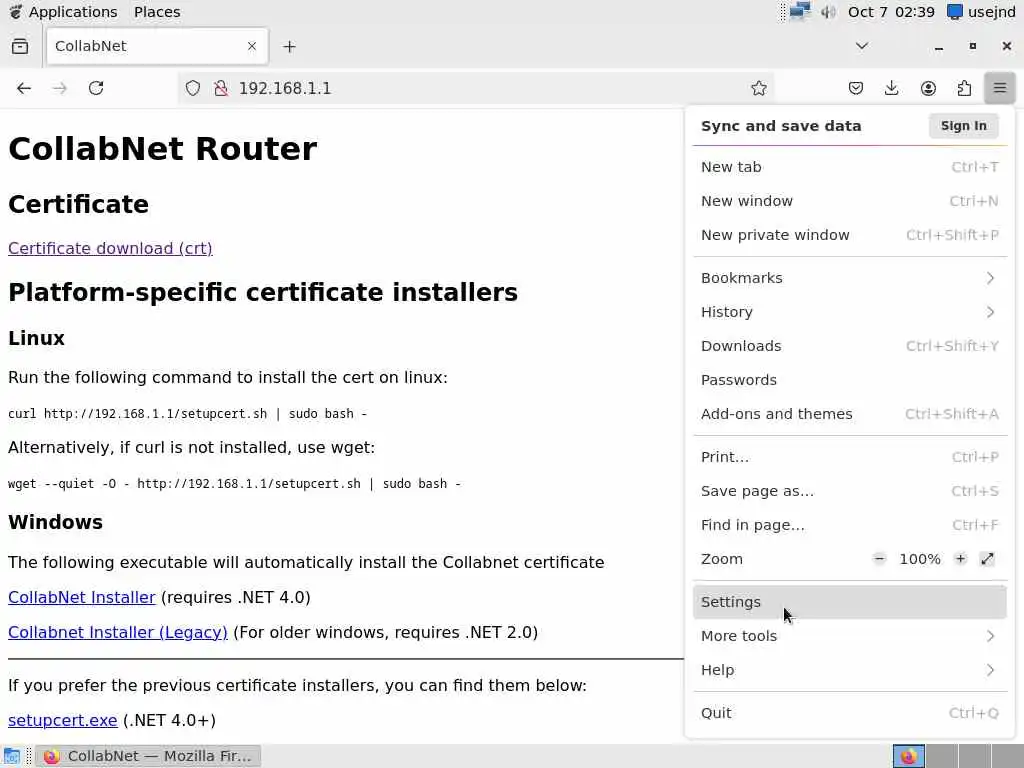The width and height of the screenshot is (1024, 768).
Task: Enter full screen mode icon
Action: [987, 559]
